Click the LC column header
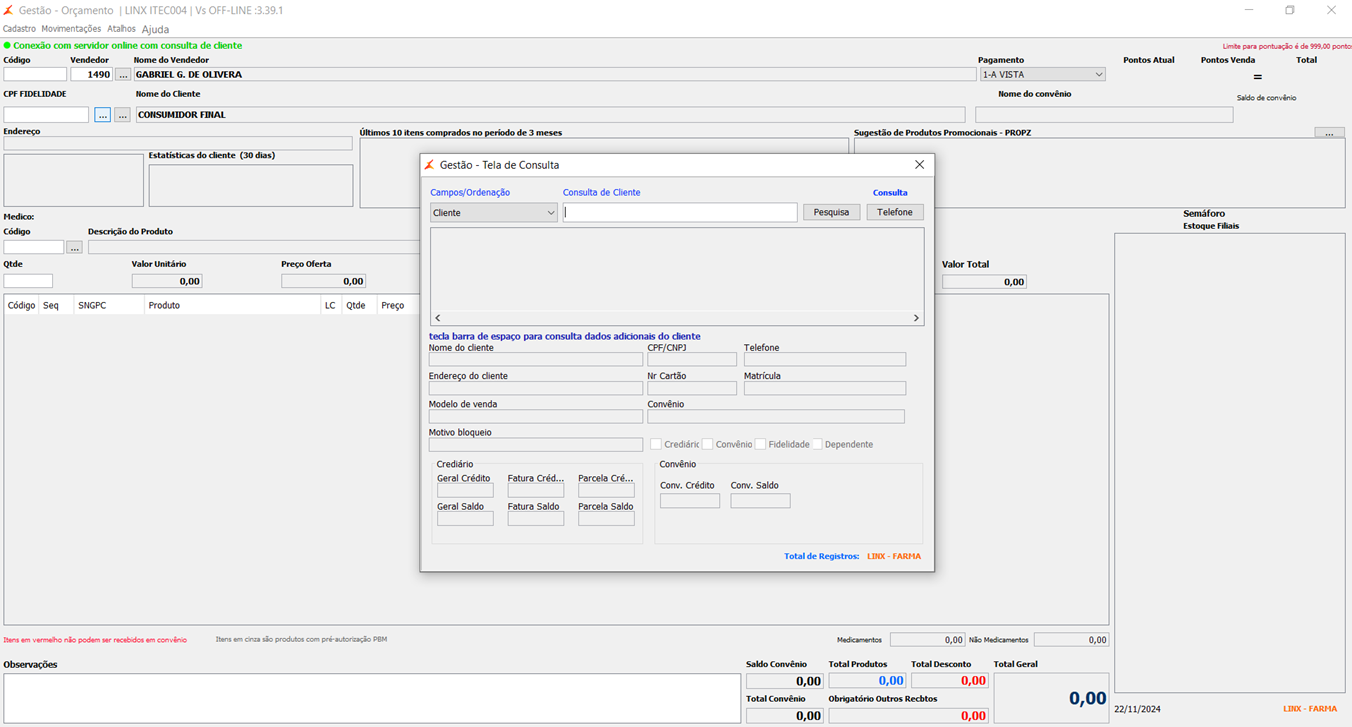The height and width of the screenshot is (727, 1352). tap(331, 305)
